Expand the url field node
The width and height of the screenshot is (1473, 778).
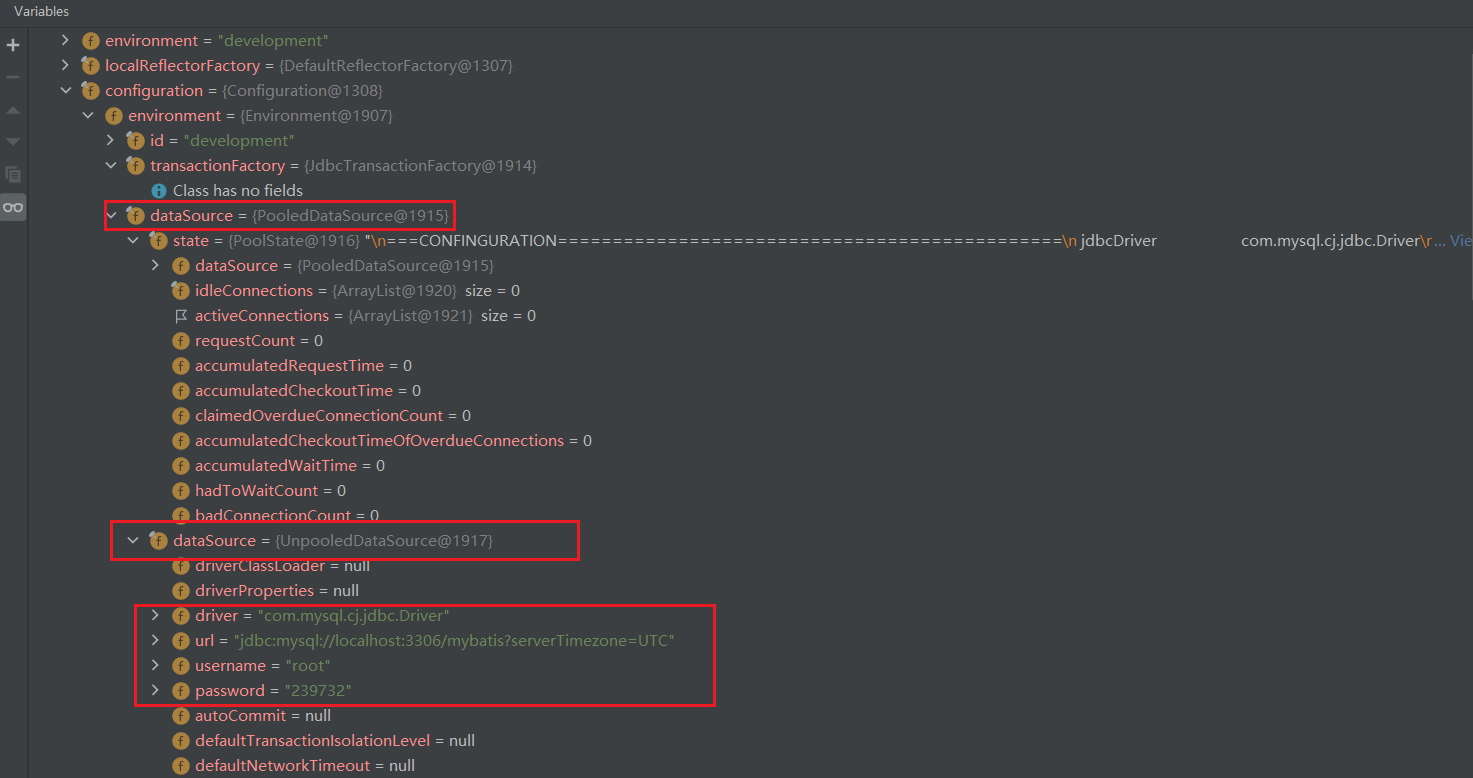pos(155,640)
